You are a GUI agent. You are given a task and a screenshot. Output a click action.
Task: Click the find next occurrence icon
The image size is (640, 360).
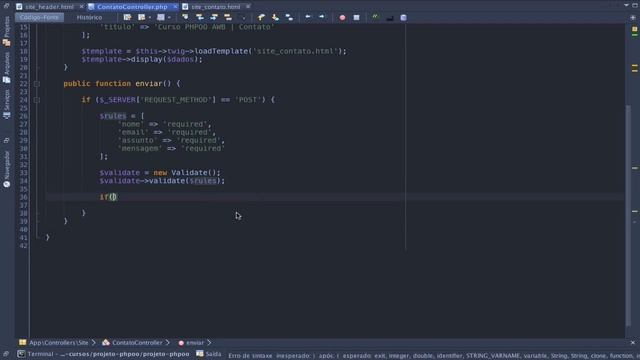214,18
